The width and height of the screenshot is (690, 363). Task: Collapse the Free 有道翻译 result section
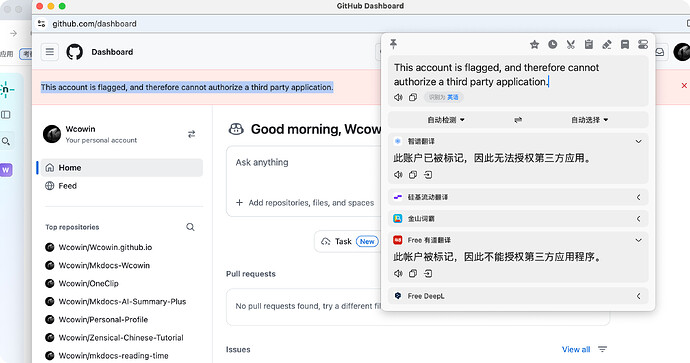pos(639,240)
